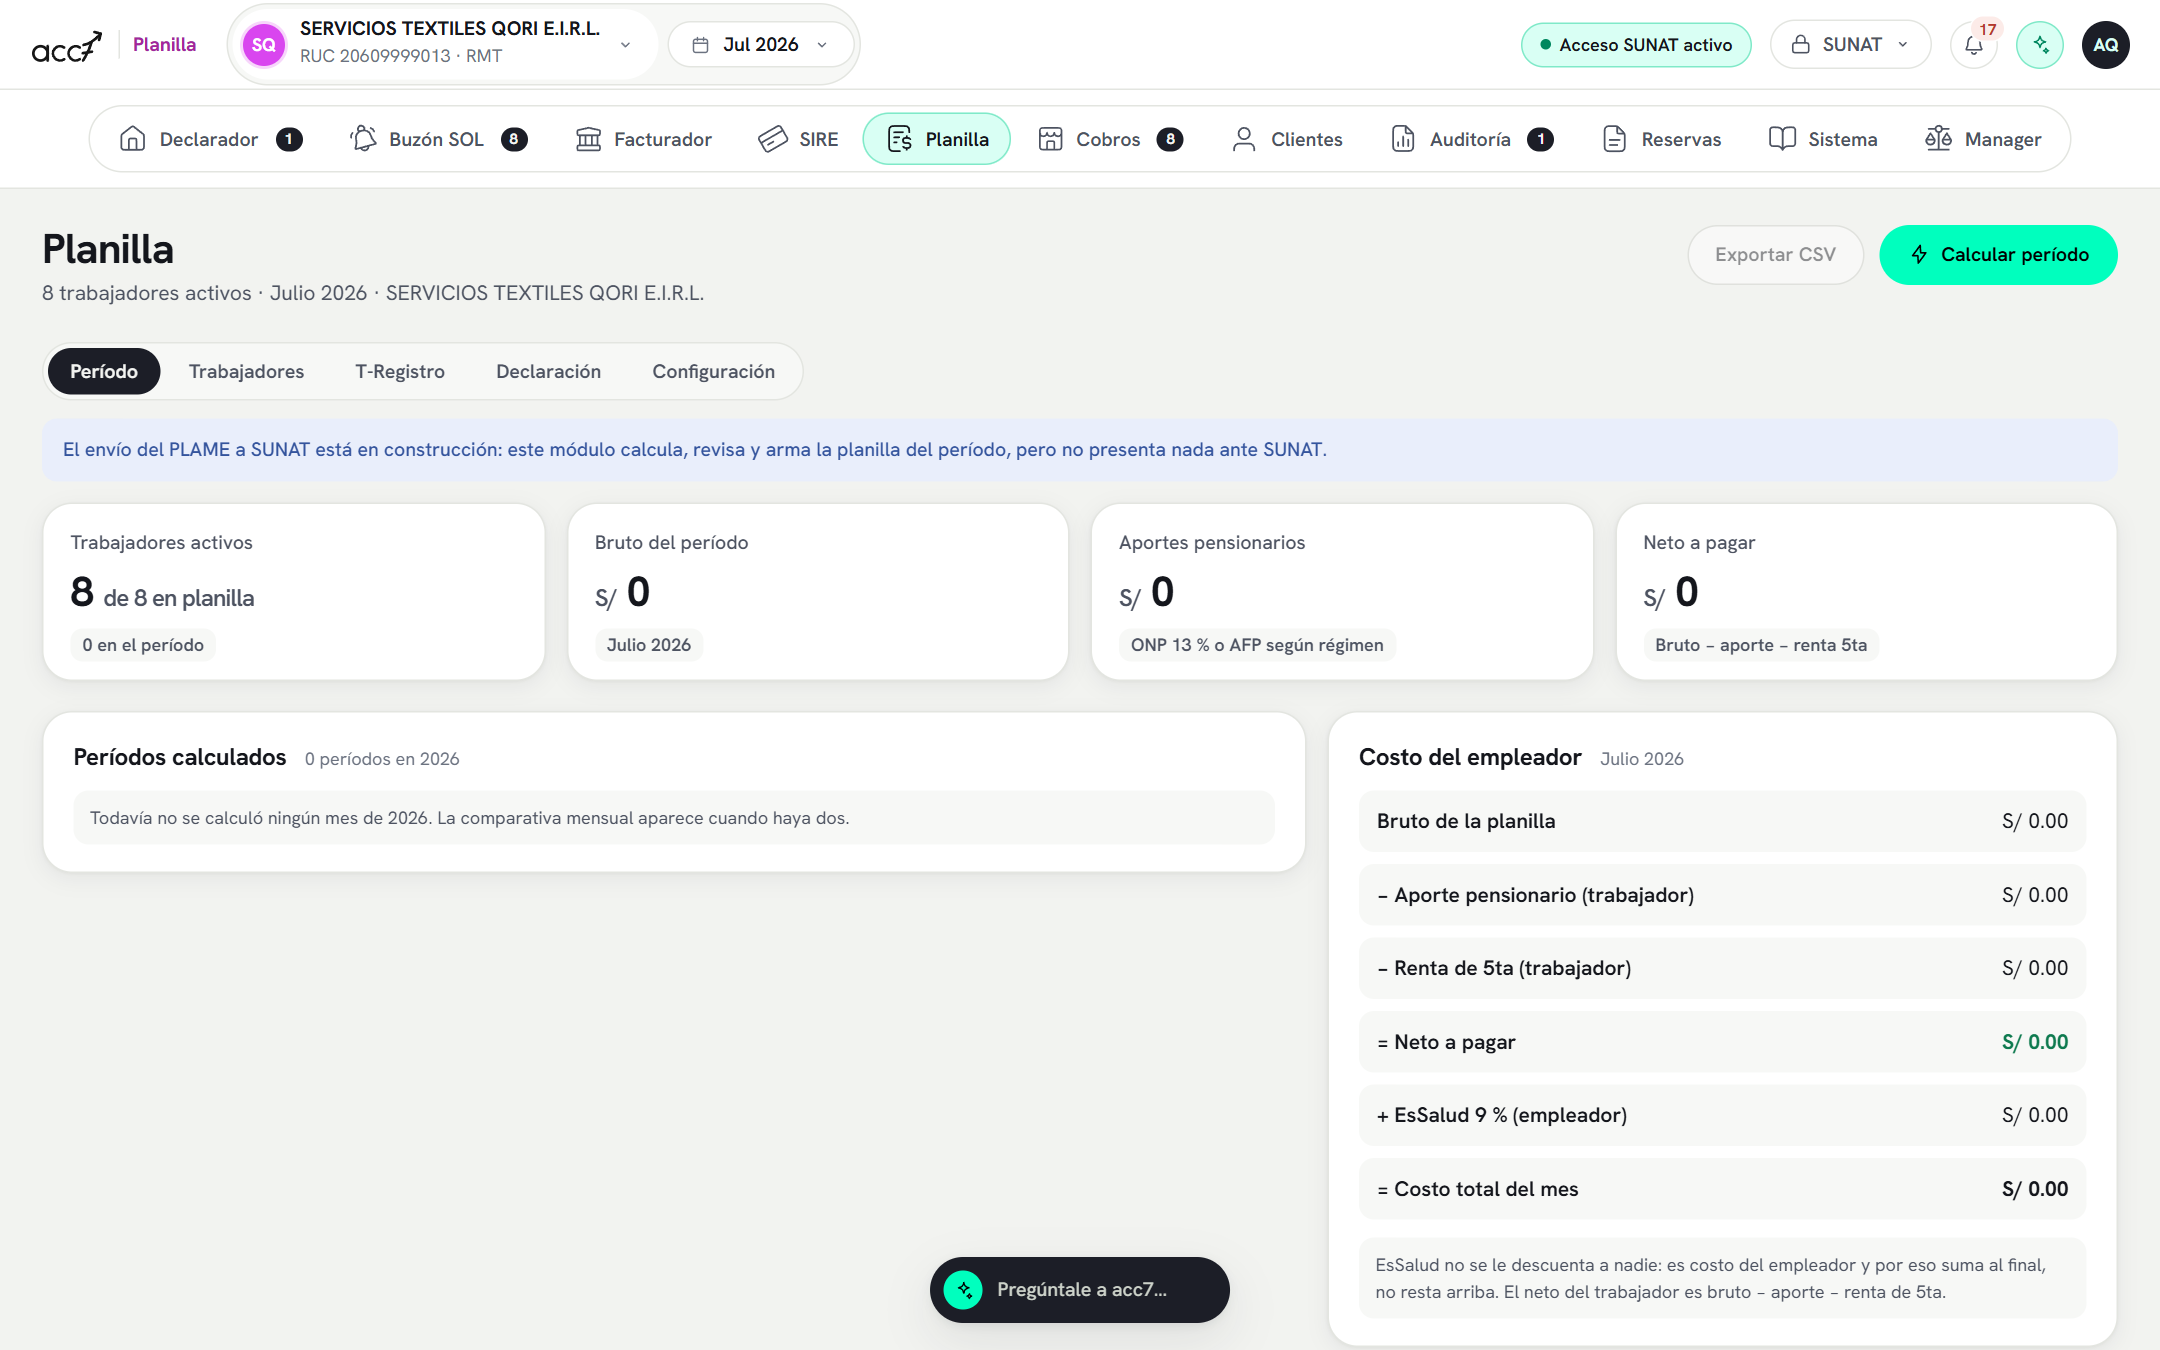Open the SUNAT lock dropdown
The width and height of the screenshot is (2160, 1350).
tap(1850, 45)
